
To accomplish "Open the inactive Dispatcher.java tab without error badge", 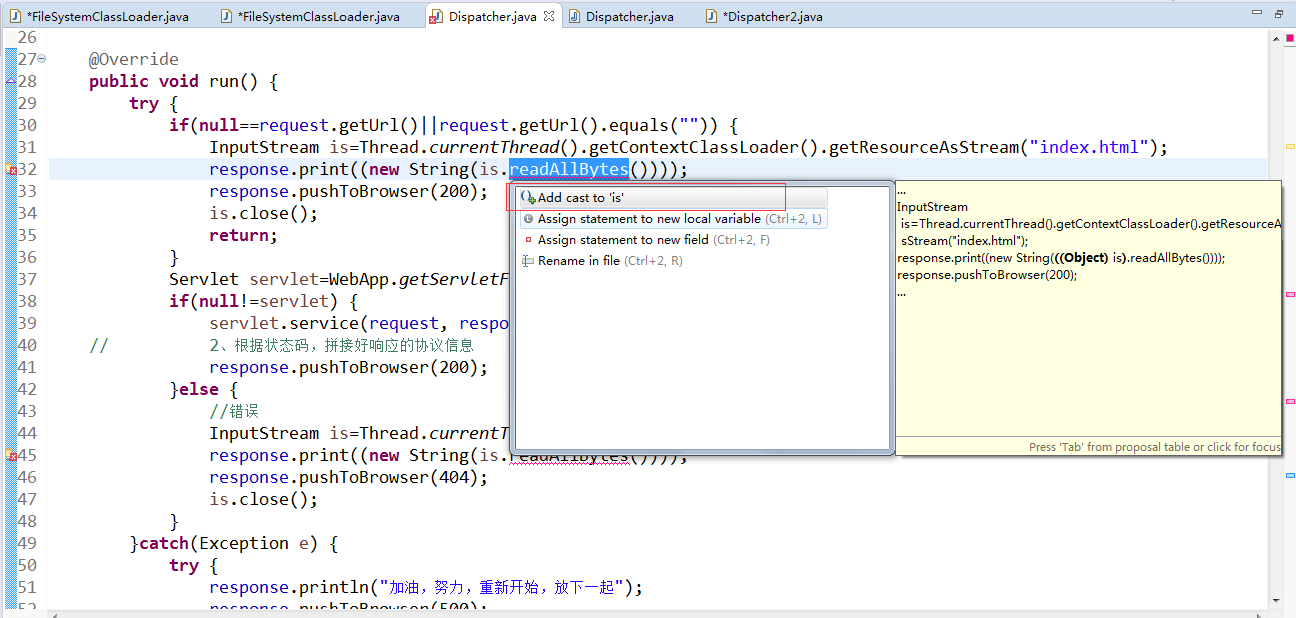I will 620,17.
